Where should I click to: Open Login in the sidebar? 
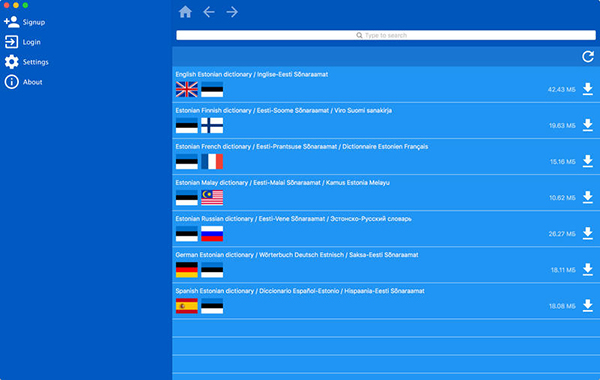(23, 42)
